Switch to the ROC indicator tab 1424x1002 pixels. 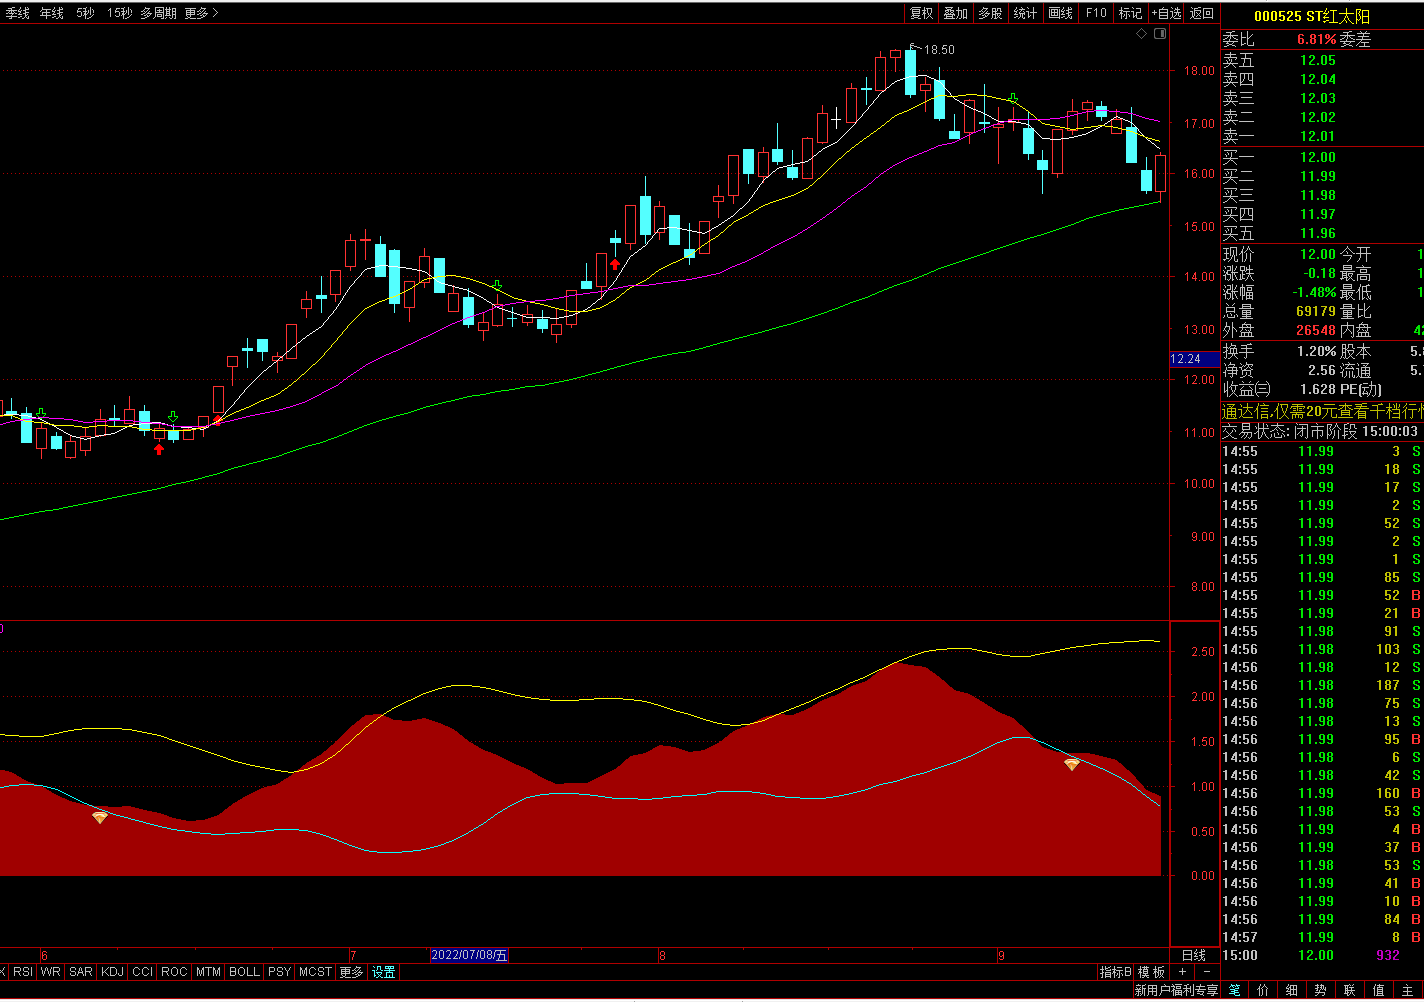point(174,972)
